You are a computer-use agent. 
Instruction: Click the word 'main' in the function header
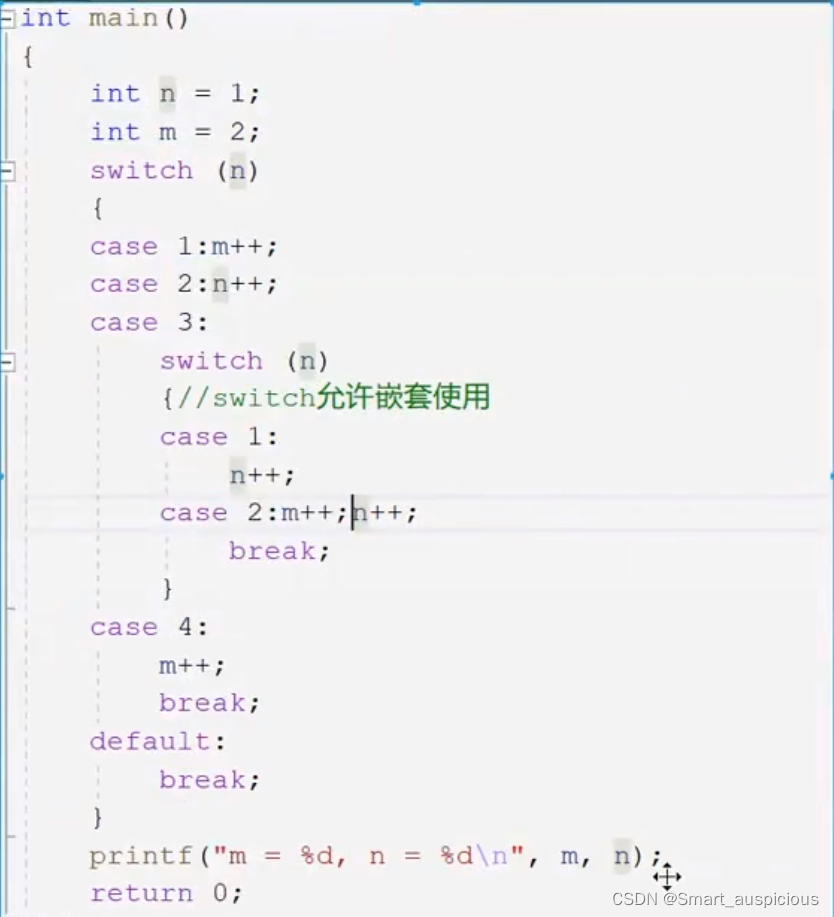123,18
